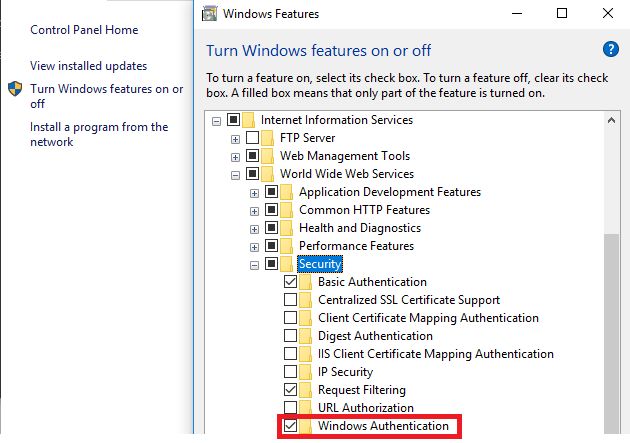Click the Internet Information Services folder icon

[x=249, y=120]
